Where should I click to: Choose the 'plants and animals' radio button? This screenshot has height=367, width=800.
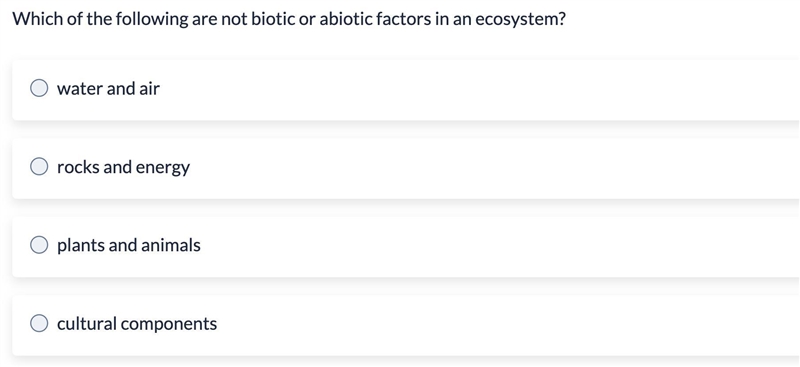39,245
